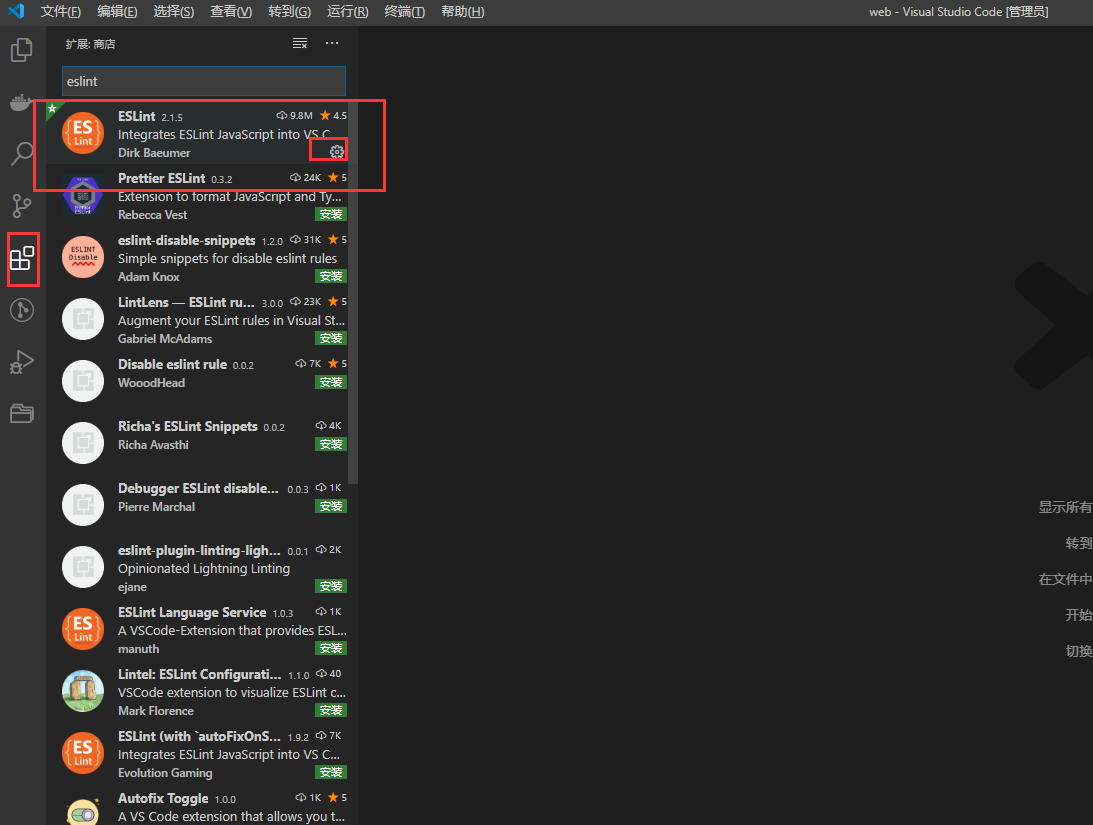Viewport: 1093px width, 825px height.
Task: Click publisher name Dirk Baeumer
Action: [x=154, y=153]
